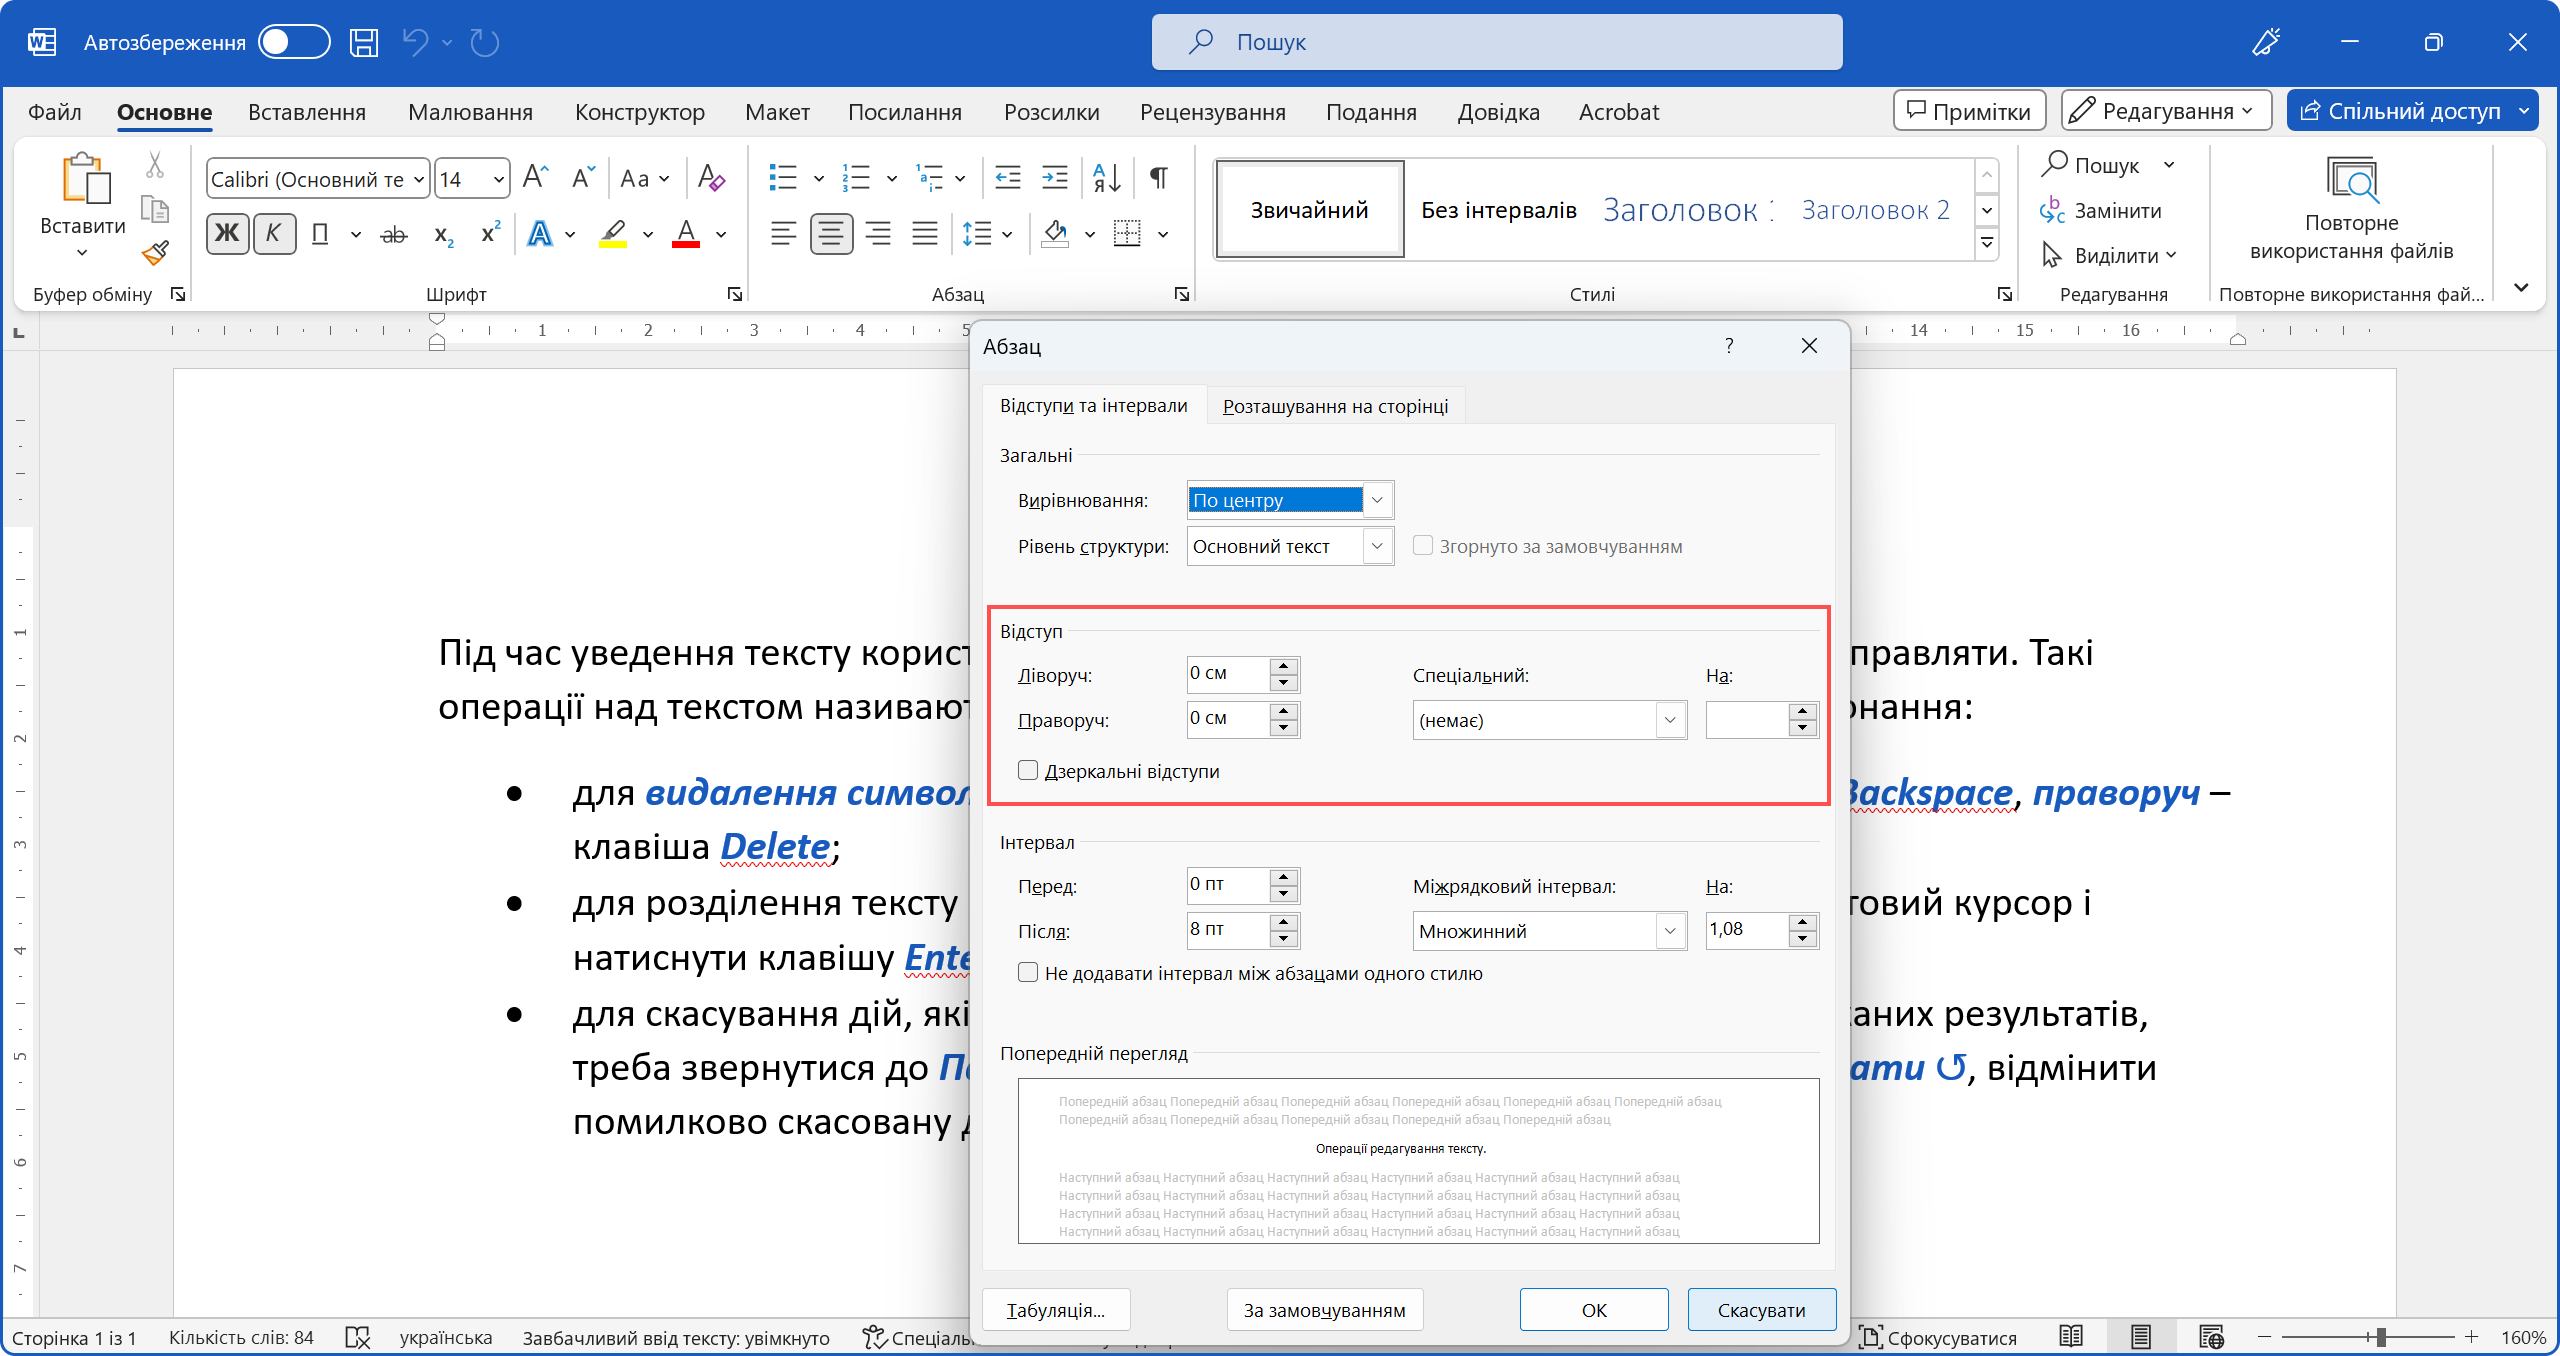2560x1356 pixels.
Task: Open the Міжрядковий інтервал dropdown
Action: pos(1668,930)
